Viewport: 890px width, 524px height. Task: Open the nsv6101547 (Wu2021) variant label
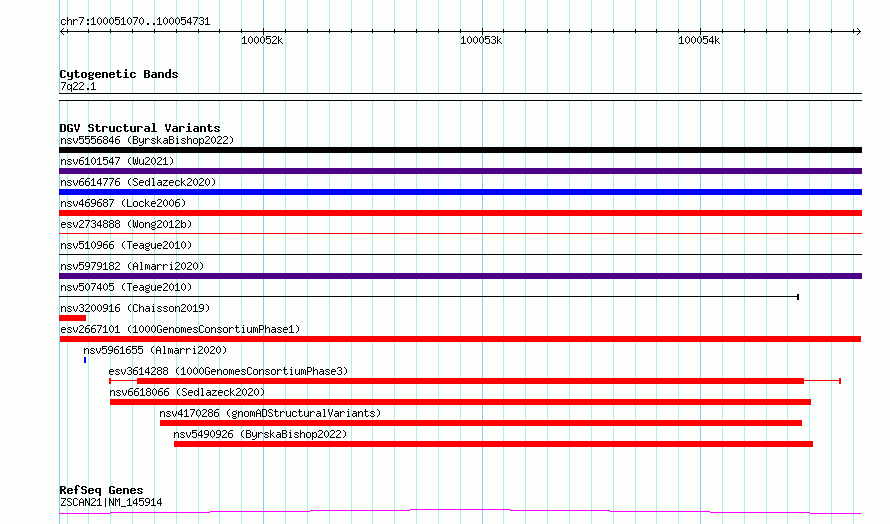[x=117, y=161]
